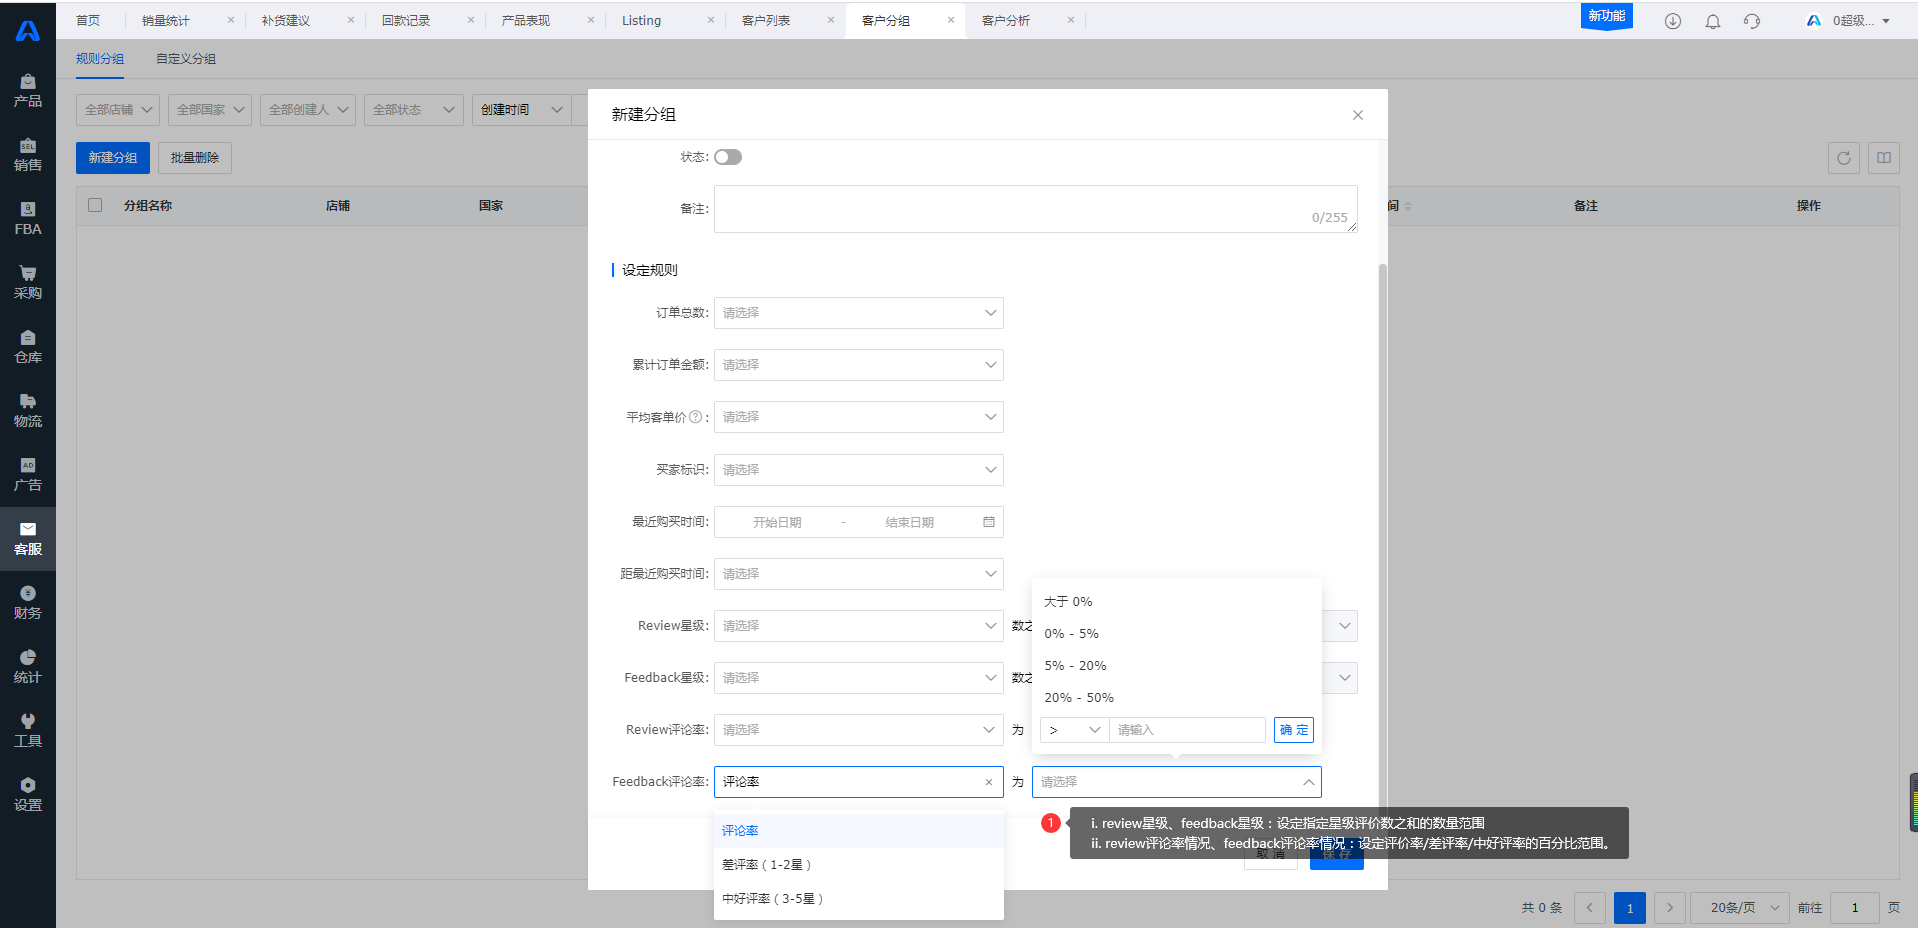
Task: Open the notification bell
Action: (x=1713, y=21)
